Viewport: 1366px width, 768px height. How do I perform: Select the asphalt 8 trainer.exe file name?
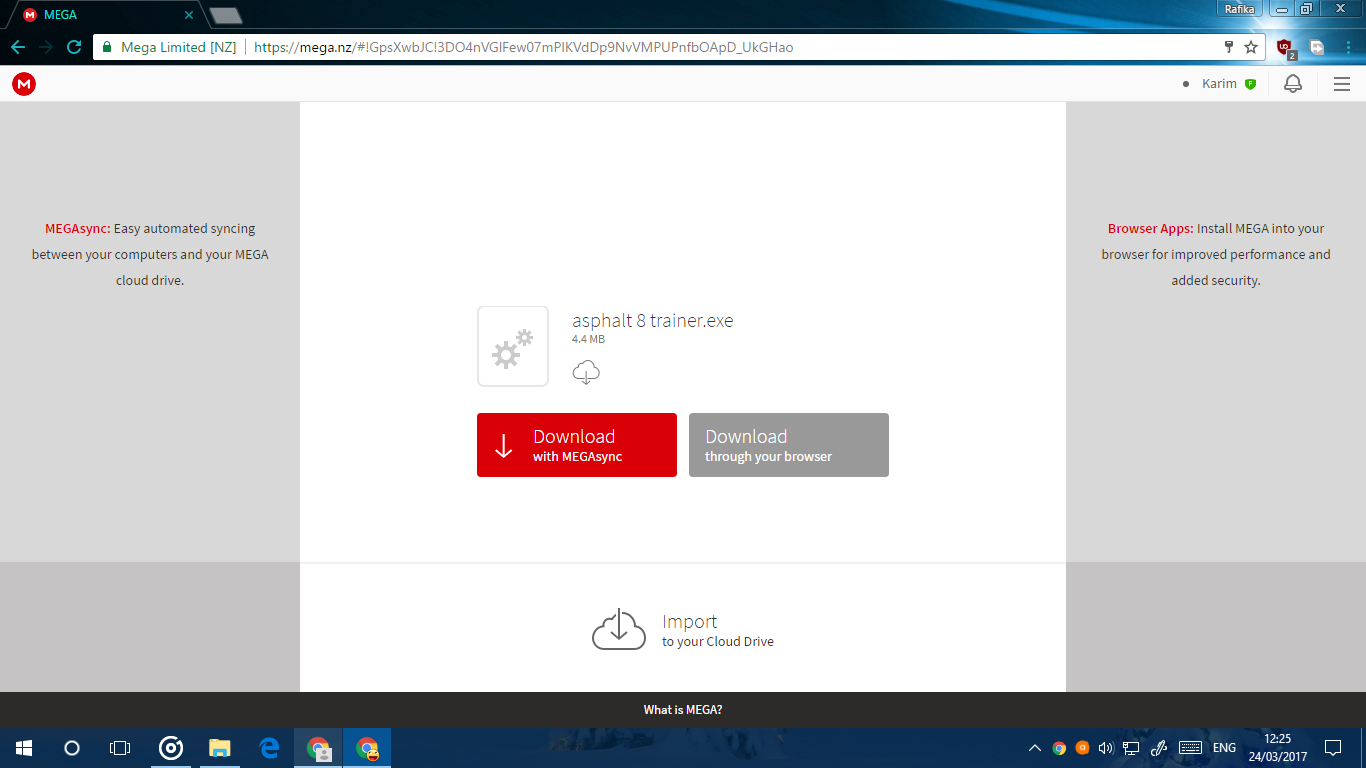click(653, 321)
